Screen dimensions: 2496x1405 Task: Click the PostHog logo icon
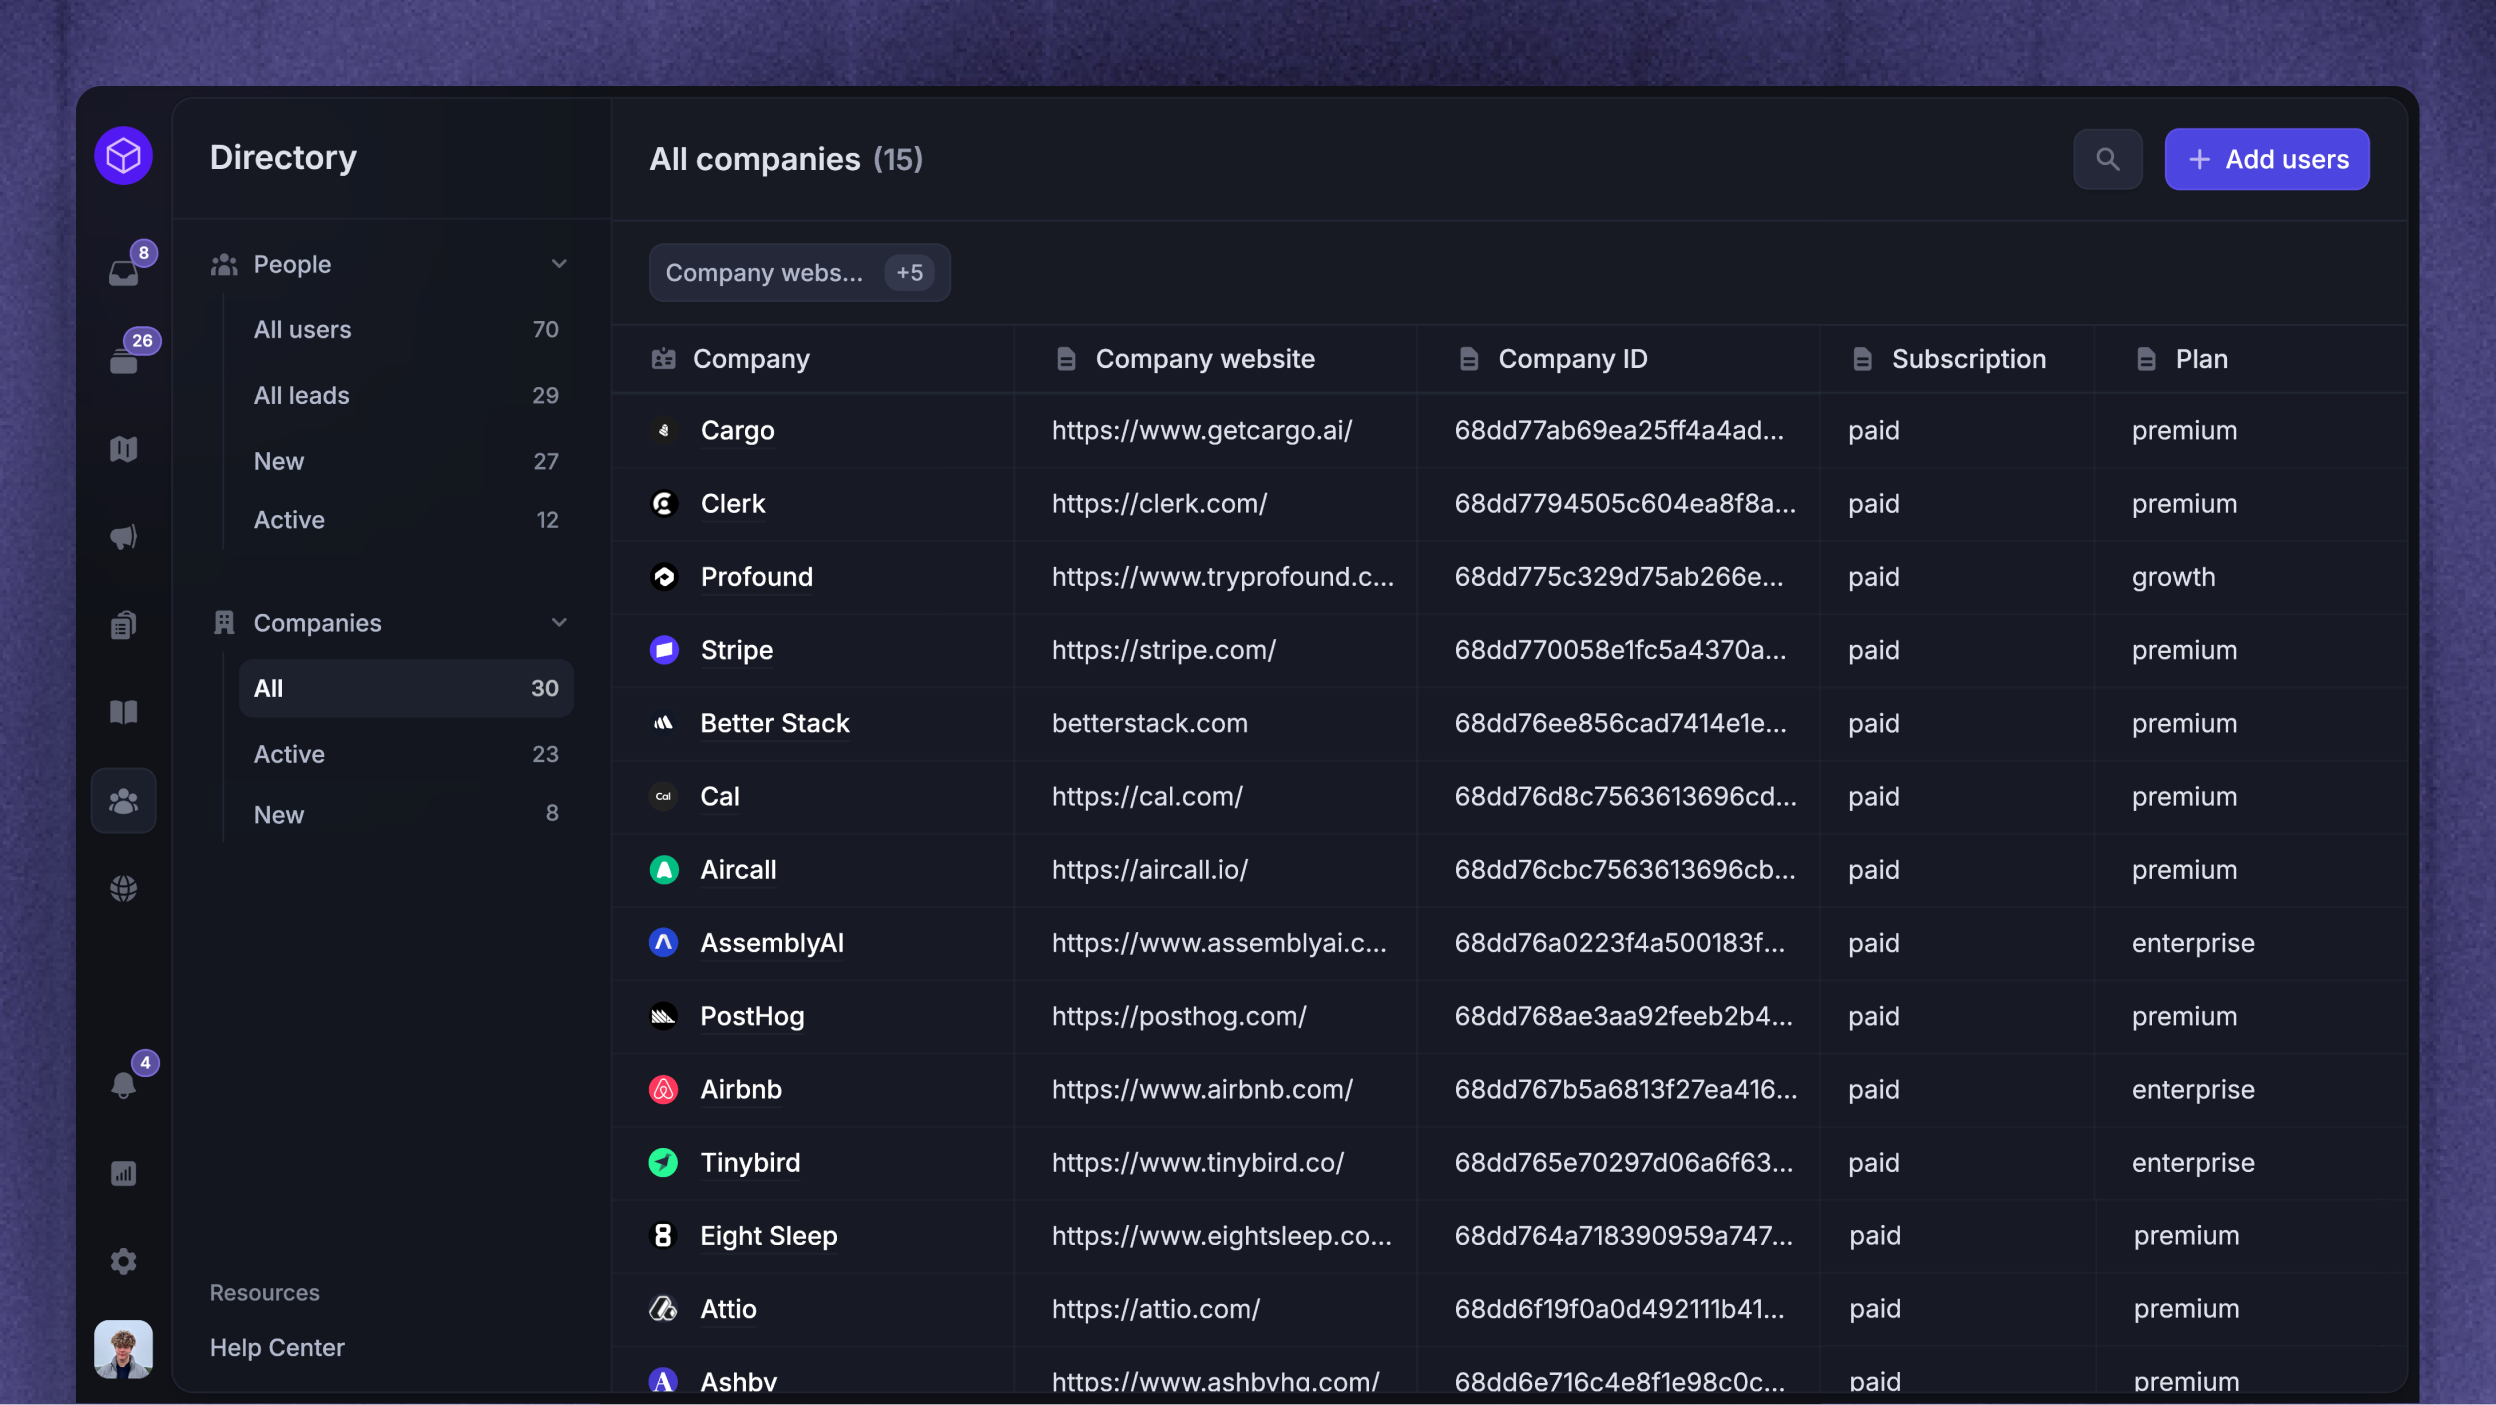click(x=664, y=1016)
